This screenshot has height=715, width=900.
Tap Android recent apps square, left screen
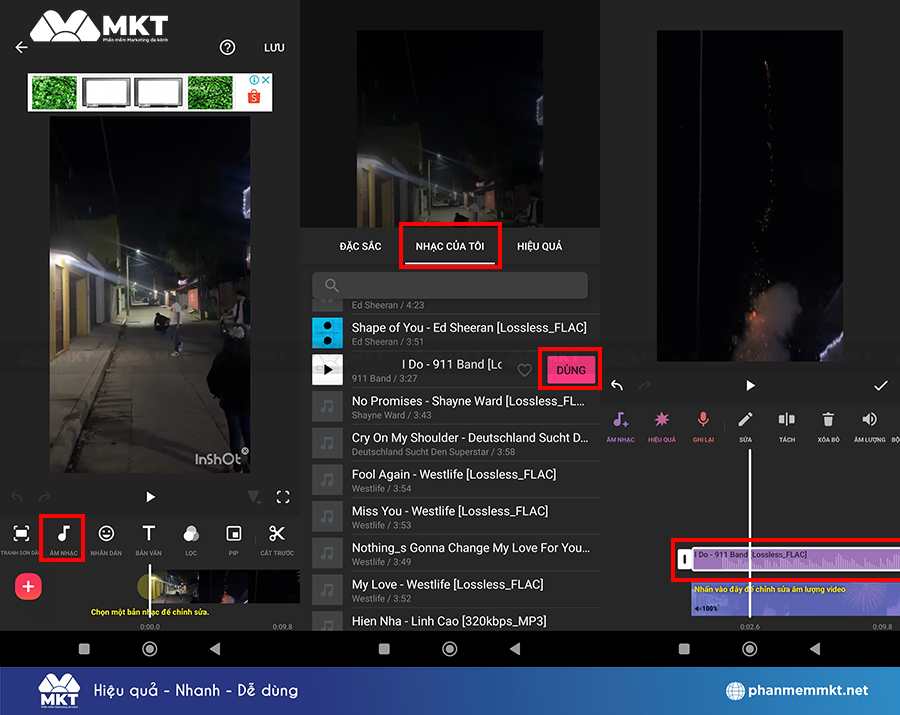[84, 649]
